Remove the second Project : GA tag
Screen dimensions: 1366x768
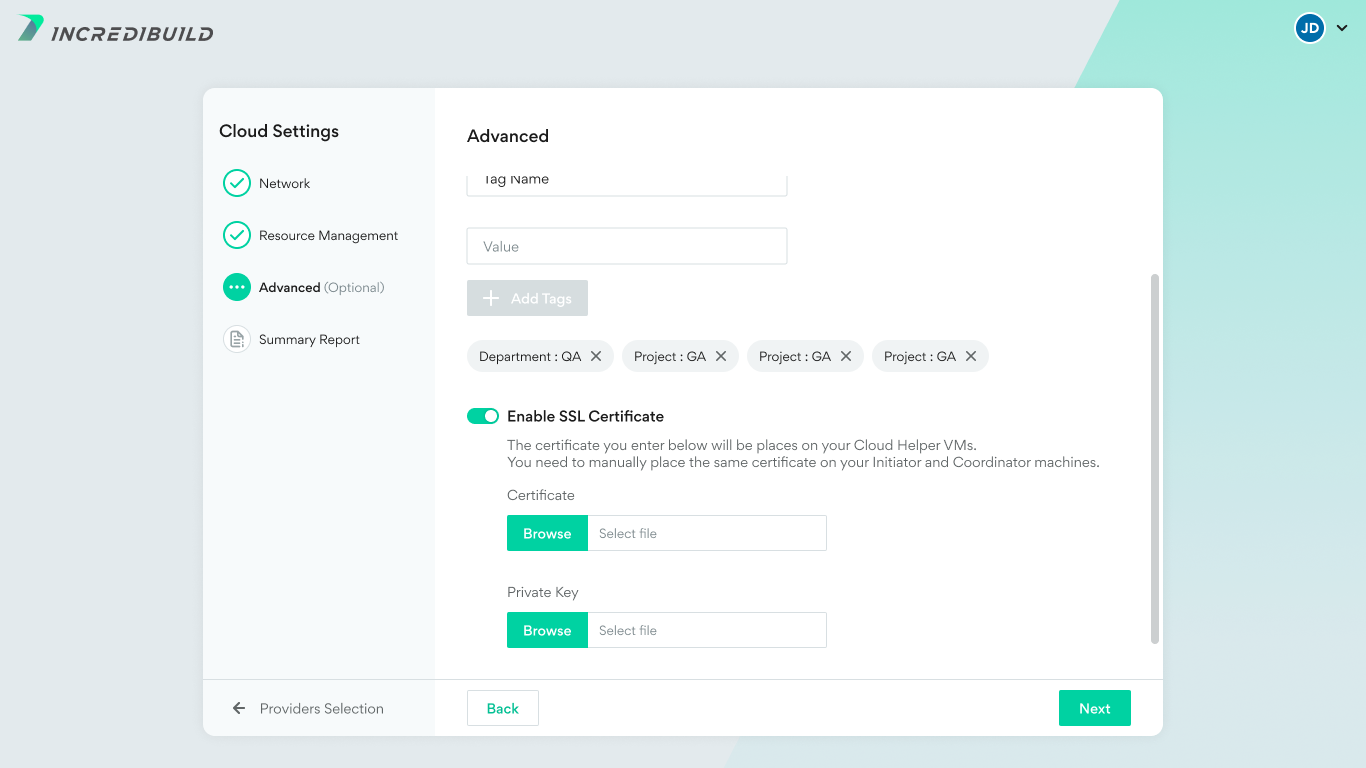(x=846, y=356)
